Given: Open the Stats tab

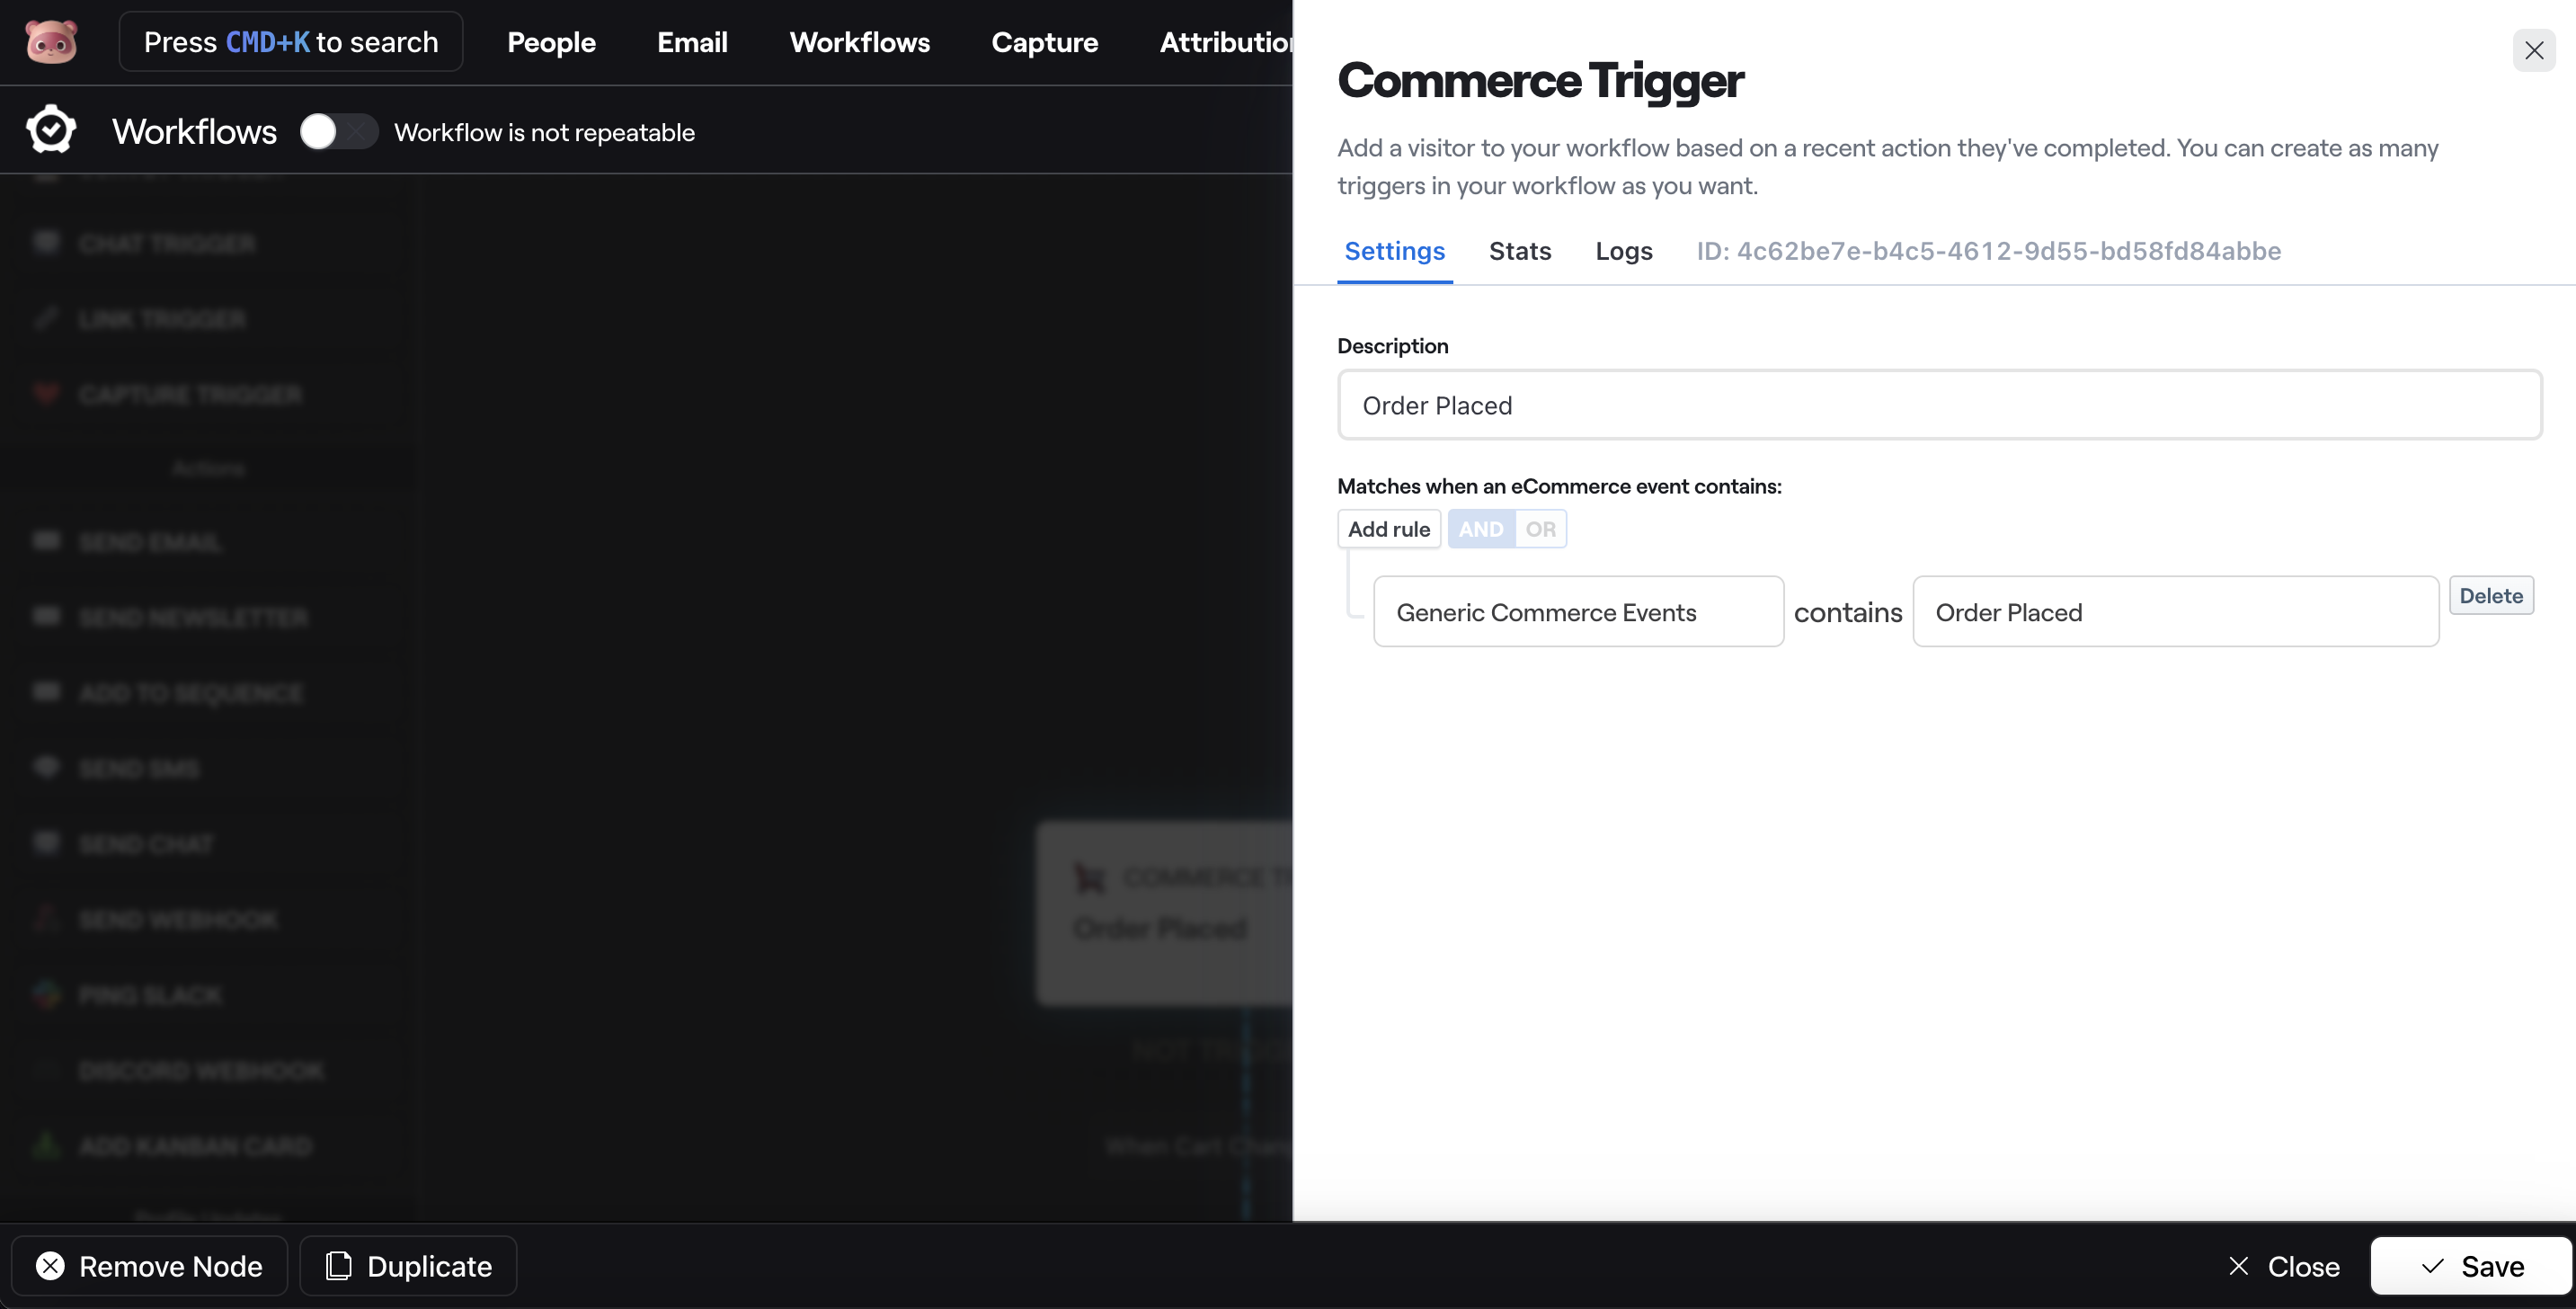Looking at the screenshot, I should click(1519, 251).
